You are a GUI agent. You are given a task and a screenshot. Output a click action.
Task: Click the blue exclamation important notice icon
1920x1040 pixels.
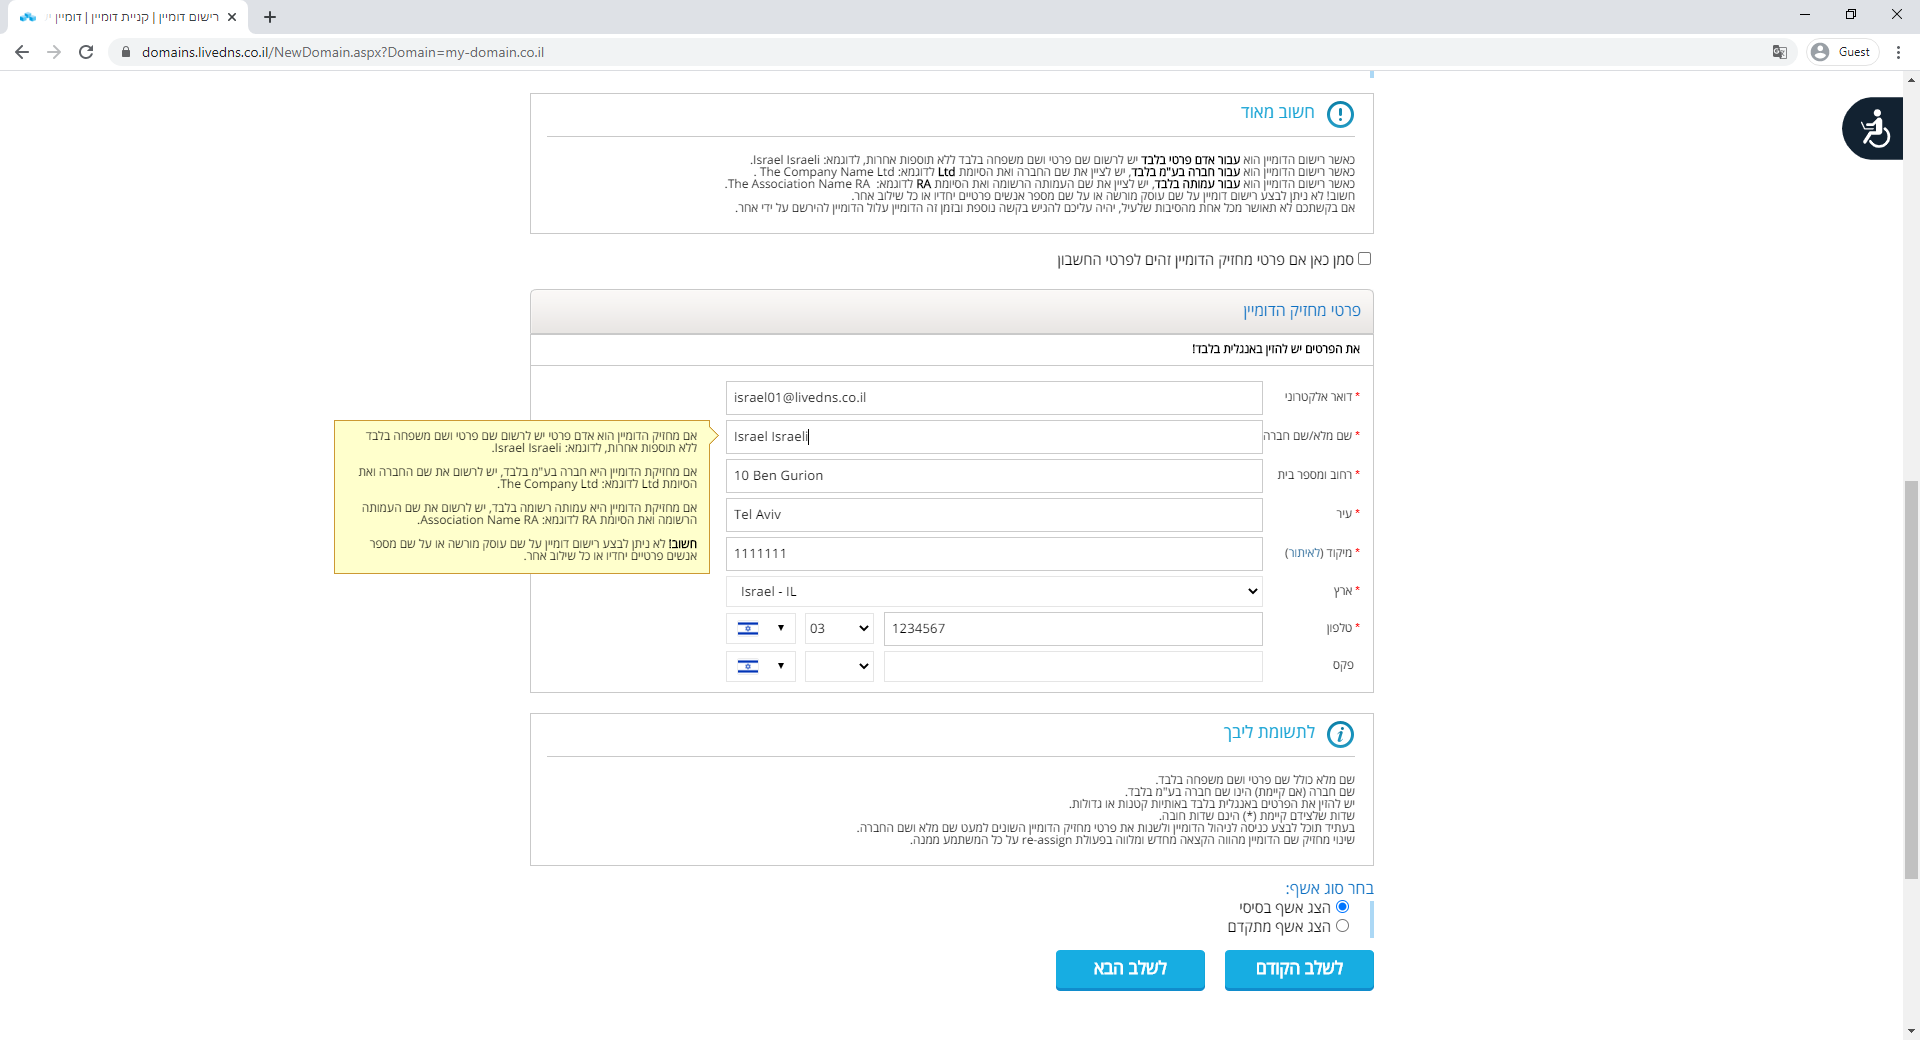pos(1340,114)
